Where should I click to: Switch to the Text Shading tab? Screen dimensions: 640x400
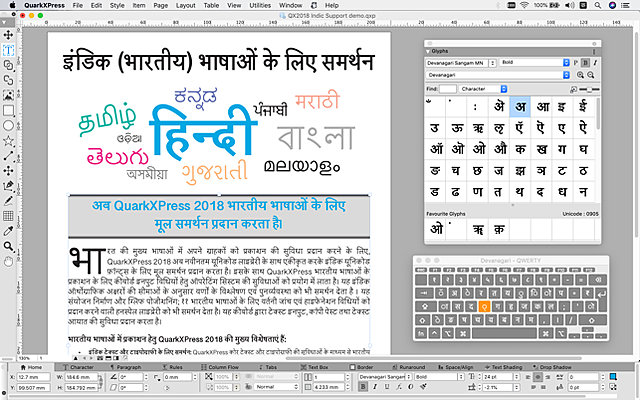[503, 367]
